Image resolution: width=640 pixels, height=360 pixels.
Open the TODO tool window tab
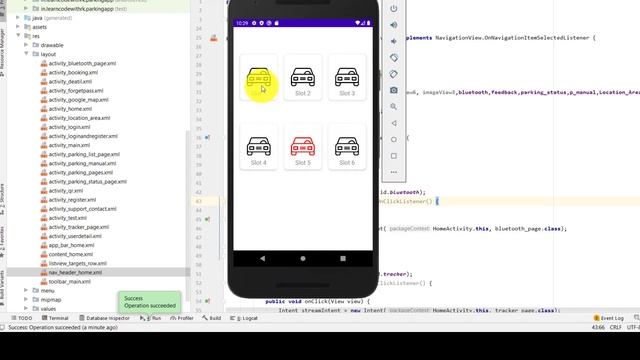click(22, 318)
